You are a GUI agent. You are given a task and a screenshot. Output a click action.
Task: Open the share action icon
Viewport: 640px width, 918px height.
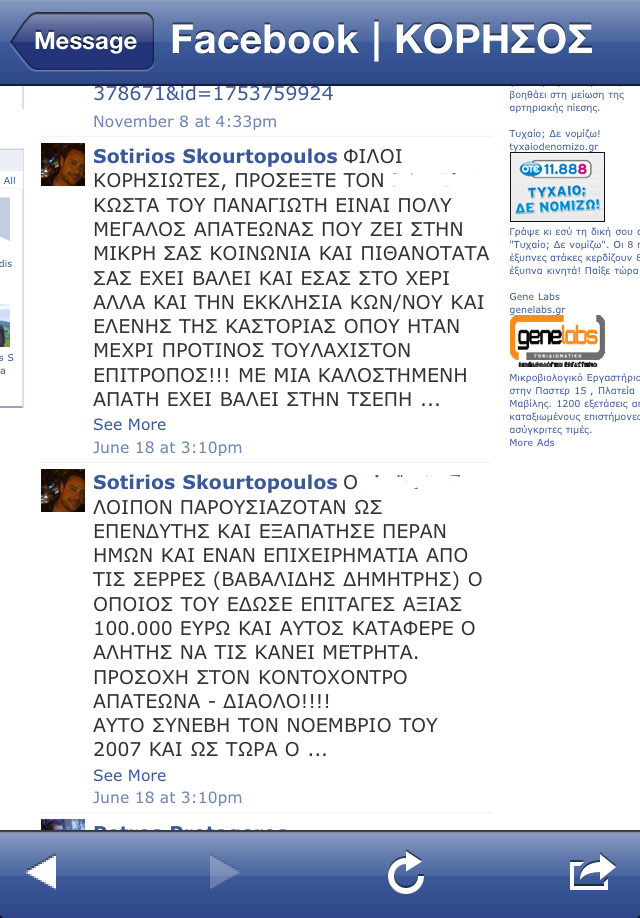click(593, 872)
